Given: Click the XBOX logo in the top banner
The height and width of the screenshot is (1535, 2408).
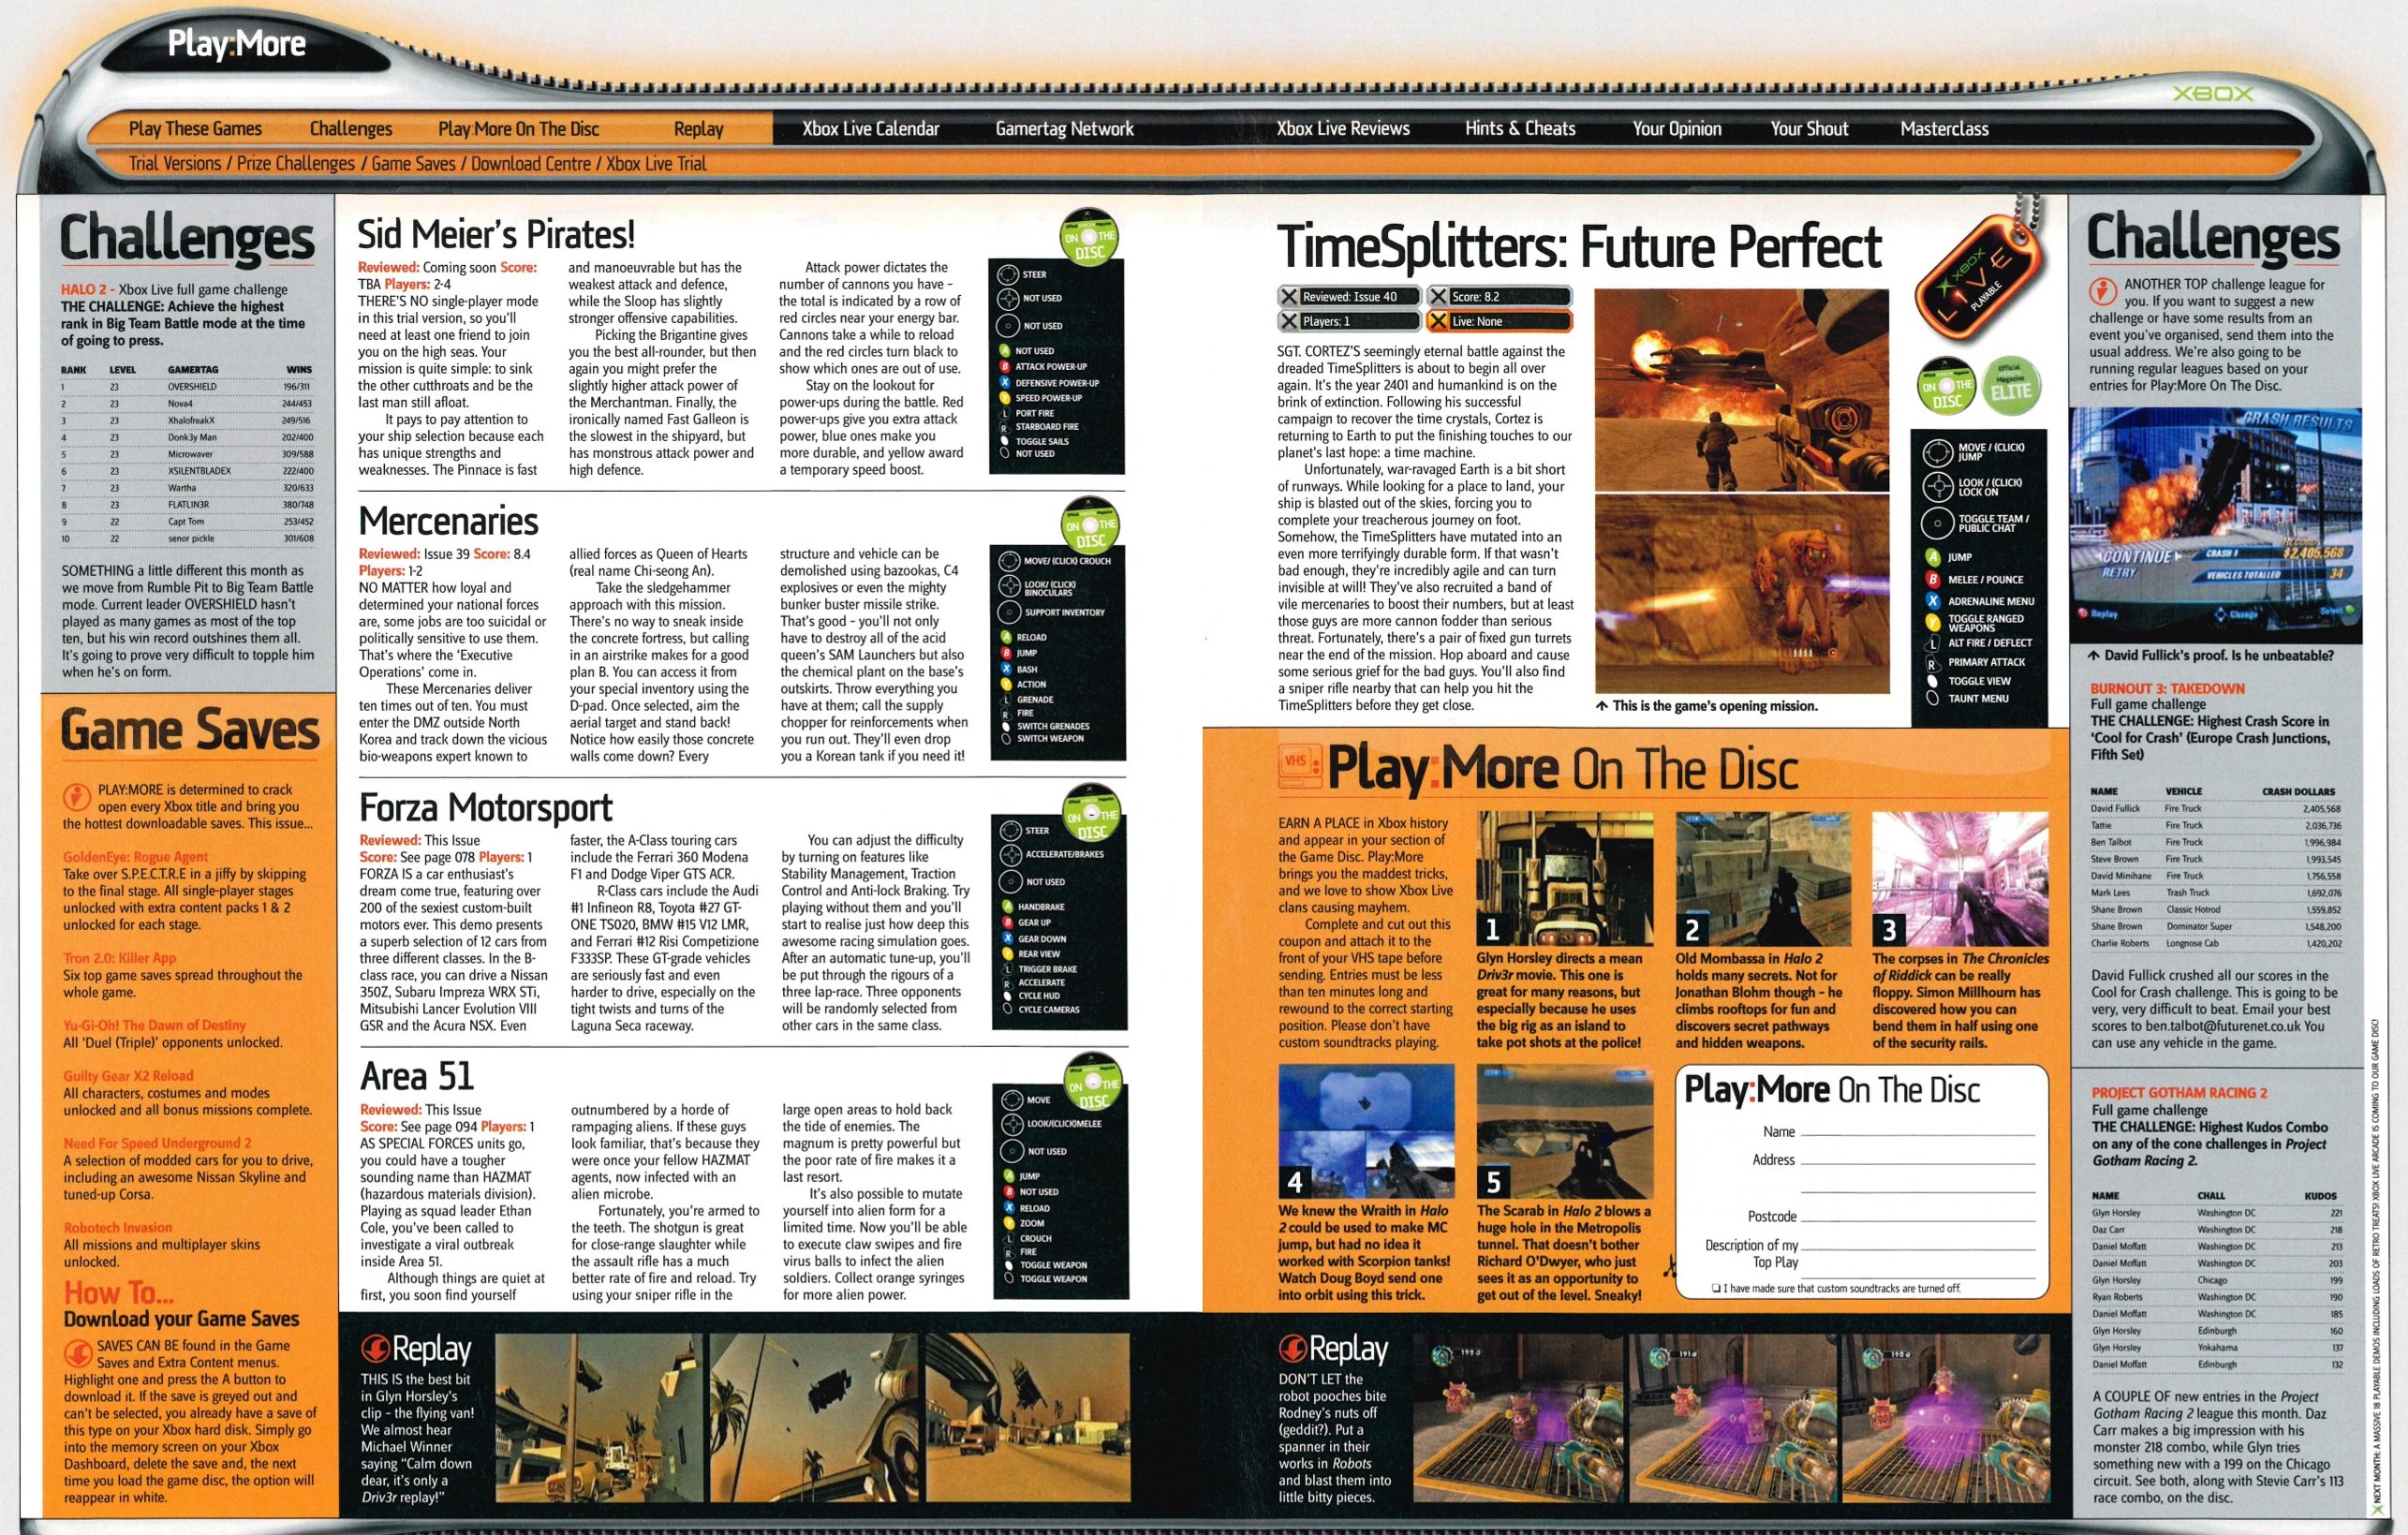Looking at the screenshot, I should click(2214, 94).
